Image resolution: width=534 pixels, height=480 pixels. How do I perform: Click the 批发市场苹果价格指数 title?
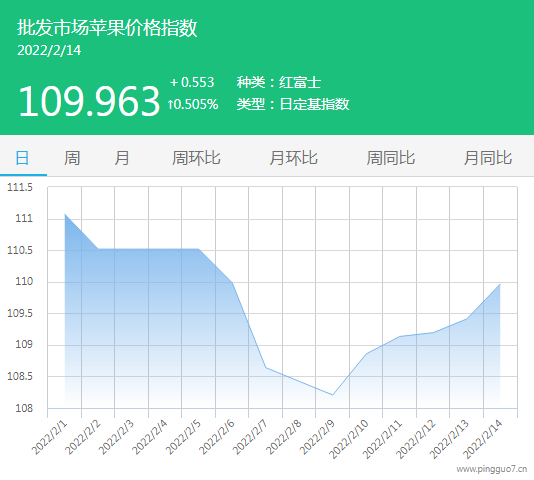107,28
